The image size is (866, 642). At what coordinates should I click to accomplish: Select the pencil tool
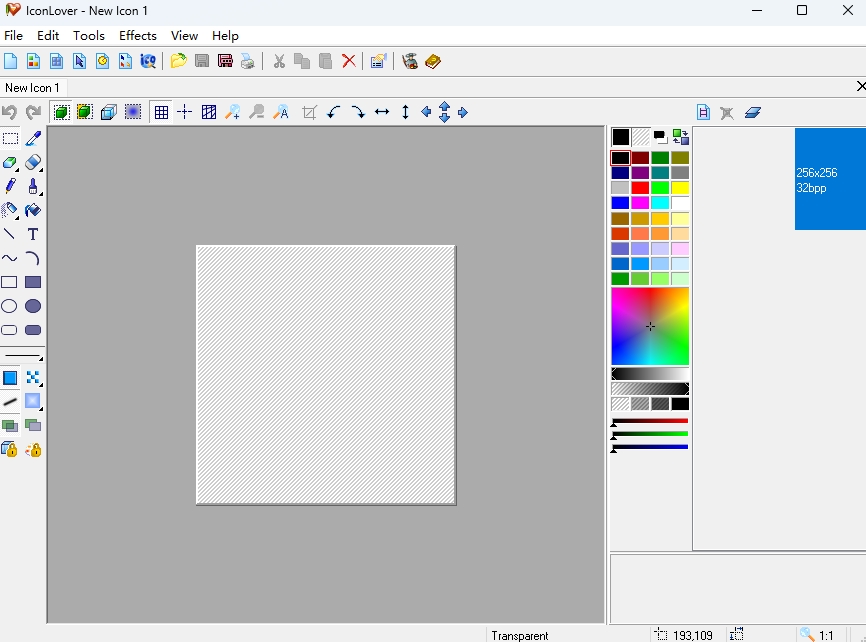point(10,186)
